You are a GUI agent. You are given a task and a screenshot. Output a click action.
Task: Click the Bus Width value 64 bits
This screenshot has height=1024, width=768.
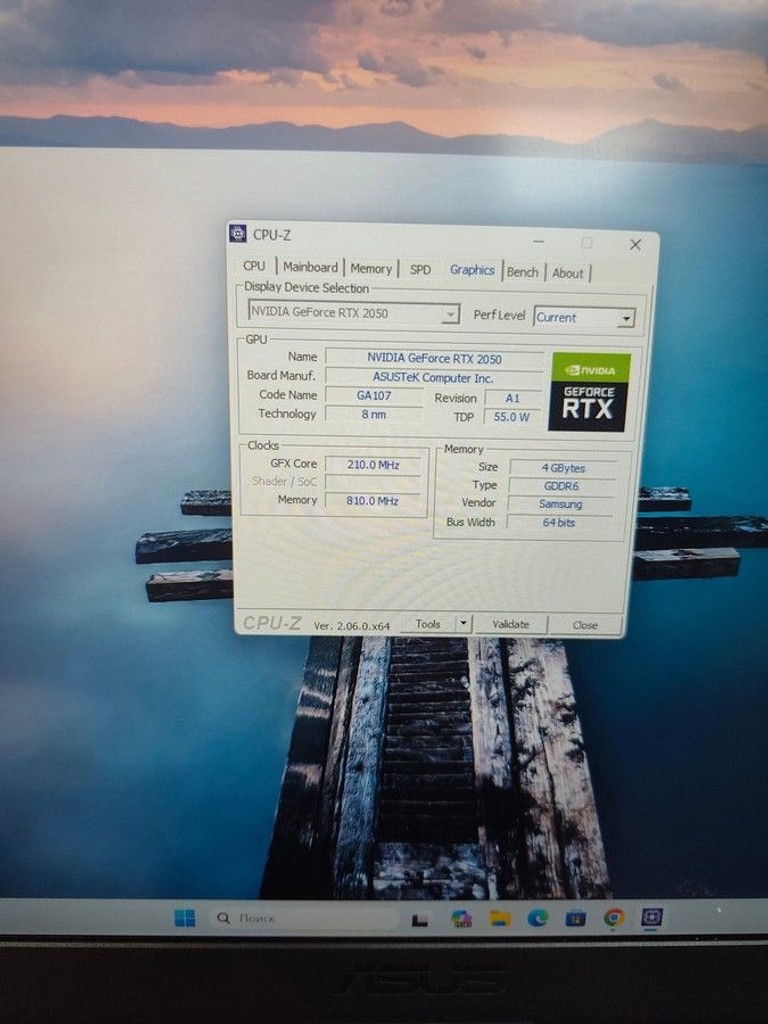pos(559,522)
